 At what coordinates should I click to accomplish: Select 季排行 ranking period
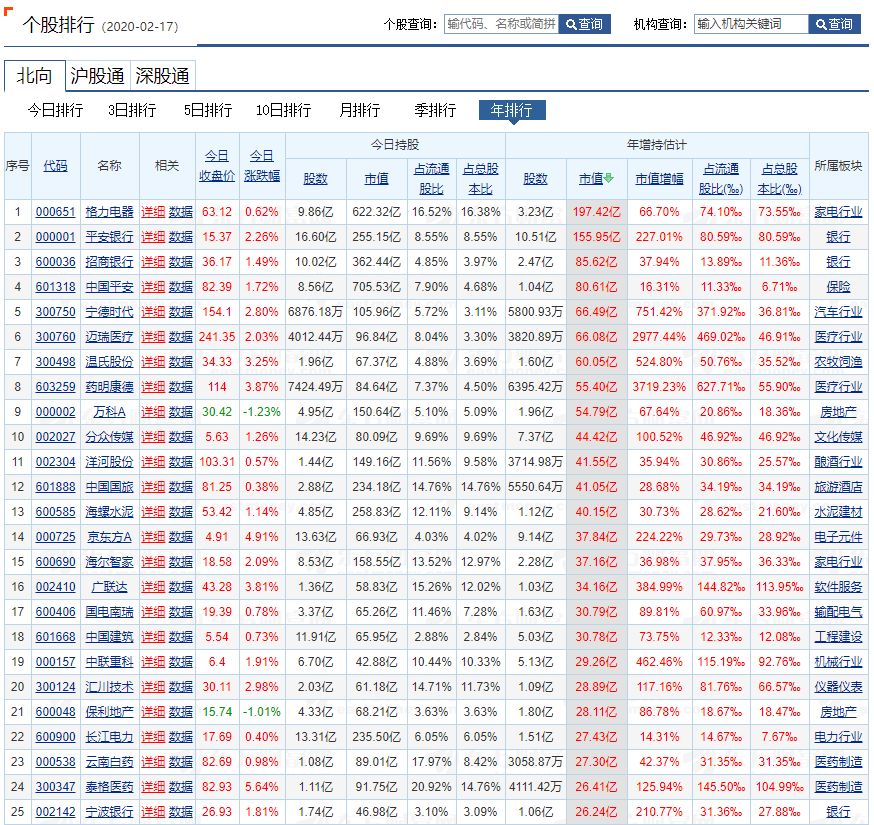(x=435, y=110)
